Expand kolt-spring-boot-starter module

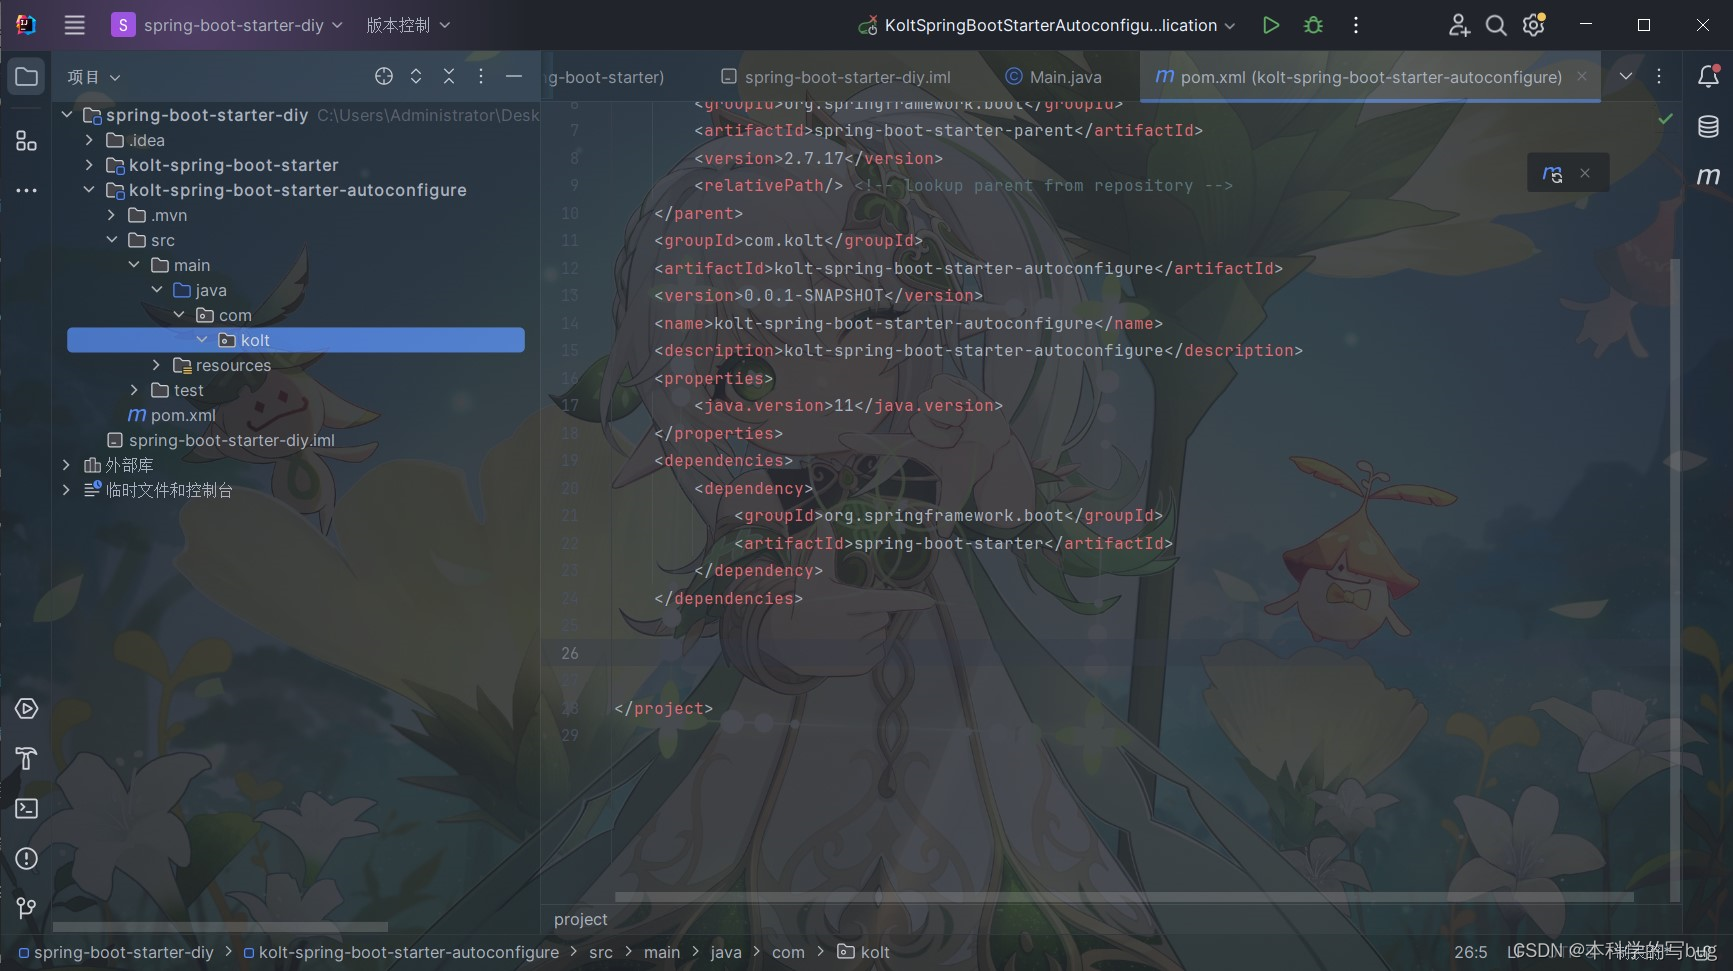pyautogui.click(x=89, y=165)
